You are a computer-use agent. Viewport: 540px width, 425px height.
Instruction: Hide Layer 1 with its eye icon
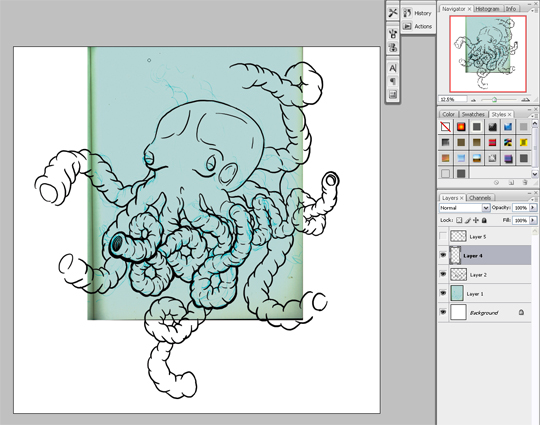443,293
